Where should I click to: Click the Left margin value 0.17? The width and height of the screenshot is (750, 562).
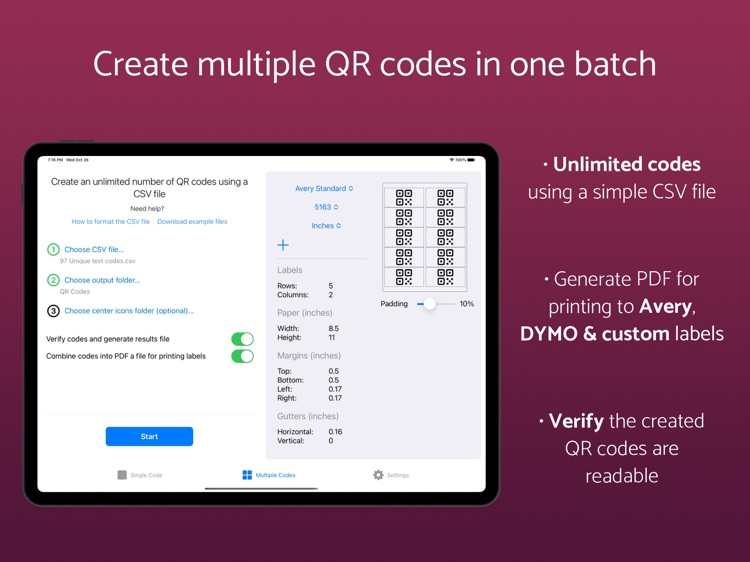point(335,389)
